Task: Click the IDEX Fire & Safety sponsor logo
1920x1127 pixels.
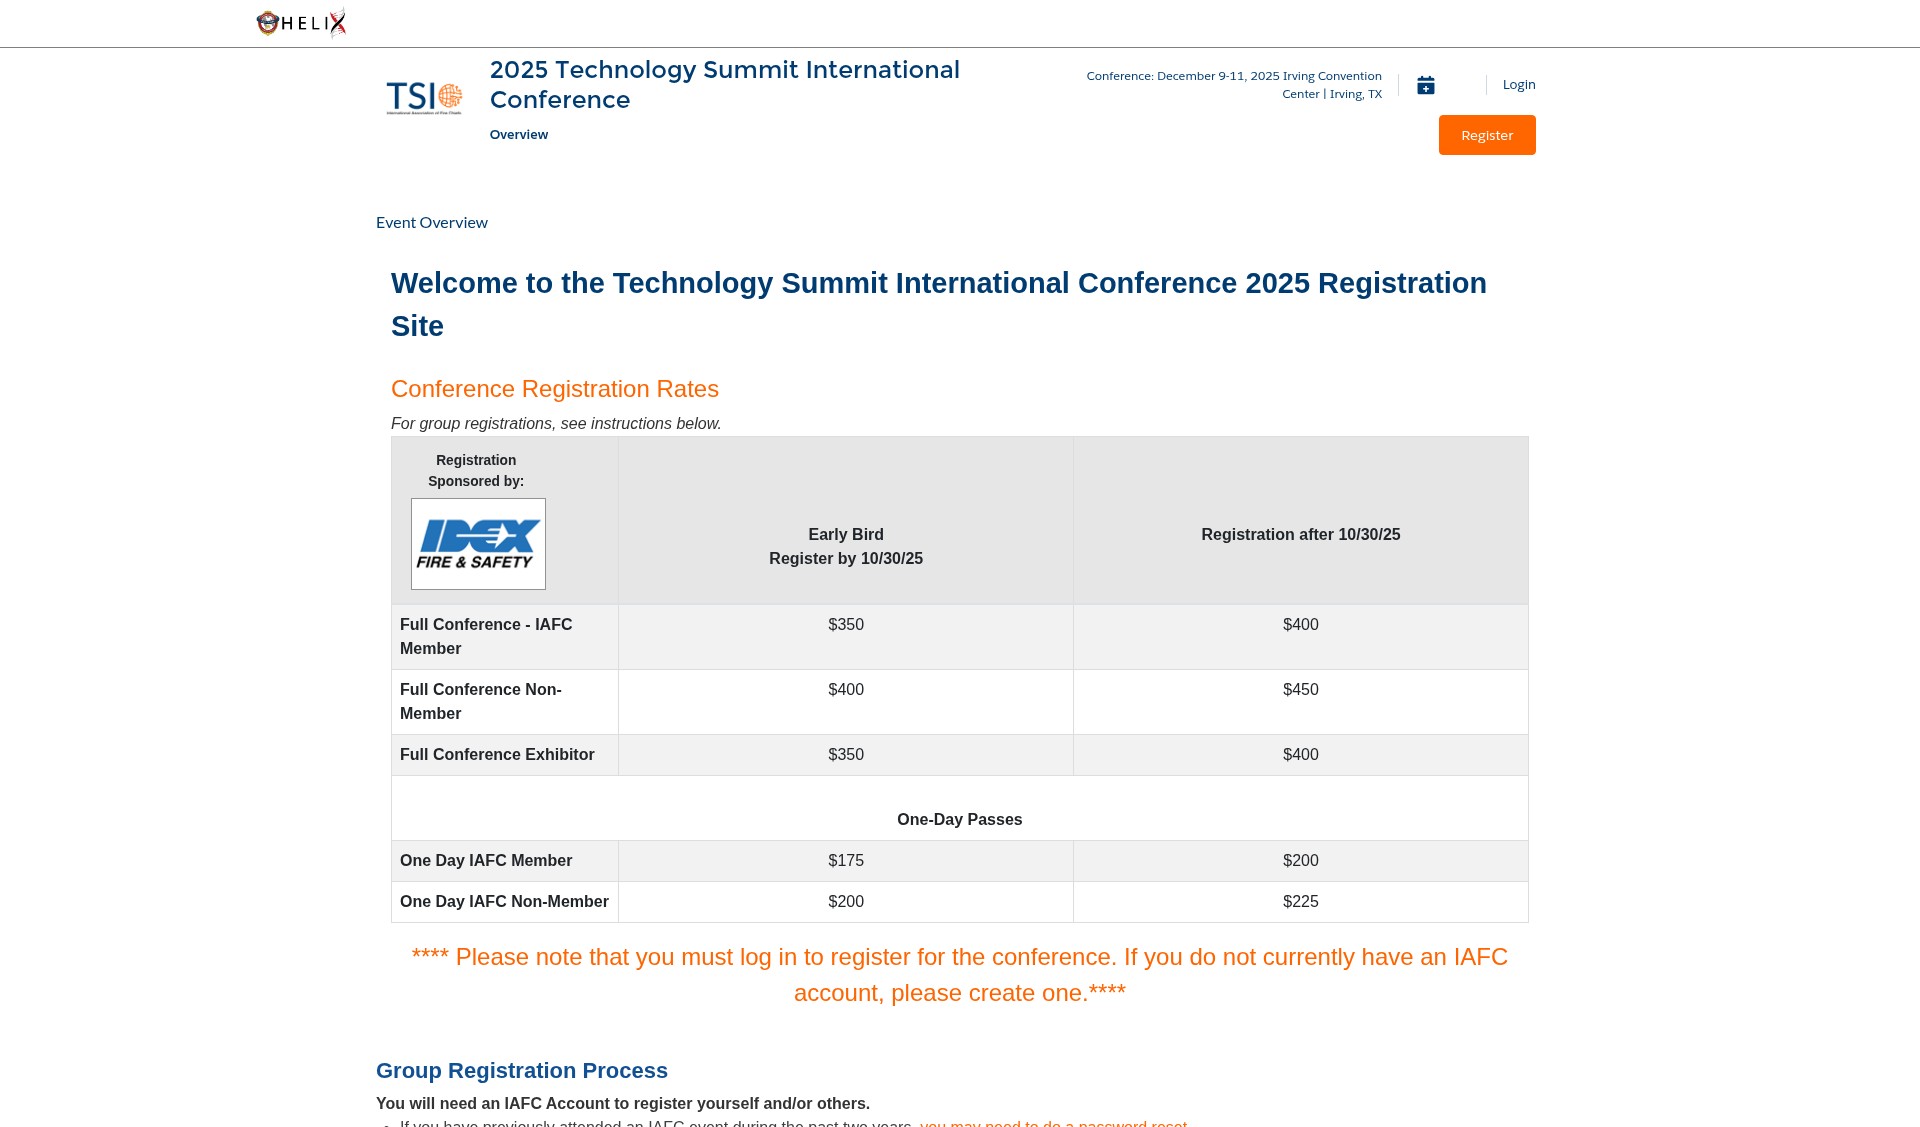Action: tap(478, 544)
